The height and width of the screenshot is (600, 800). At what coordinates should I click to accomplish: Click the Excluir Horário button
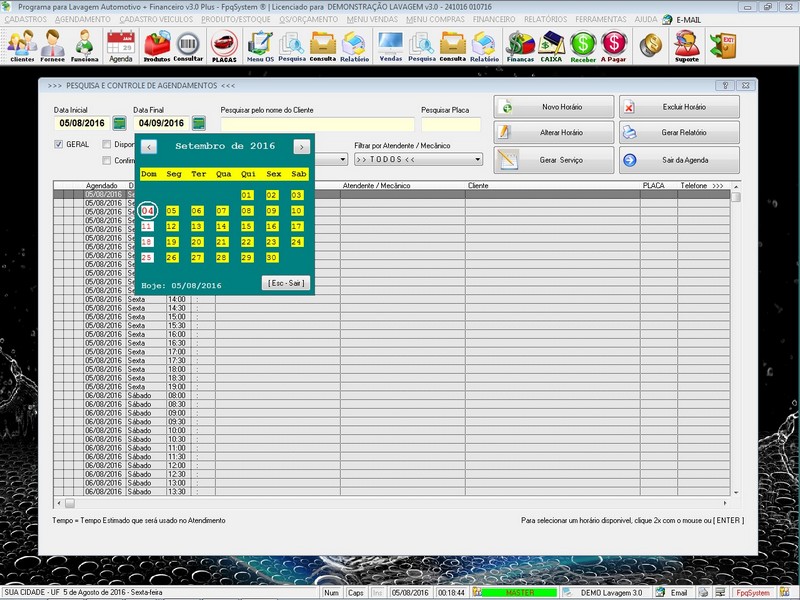pos(679,107)
